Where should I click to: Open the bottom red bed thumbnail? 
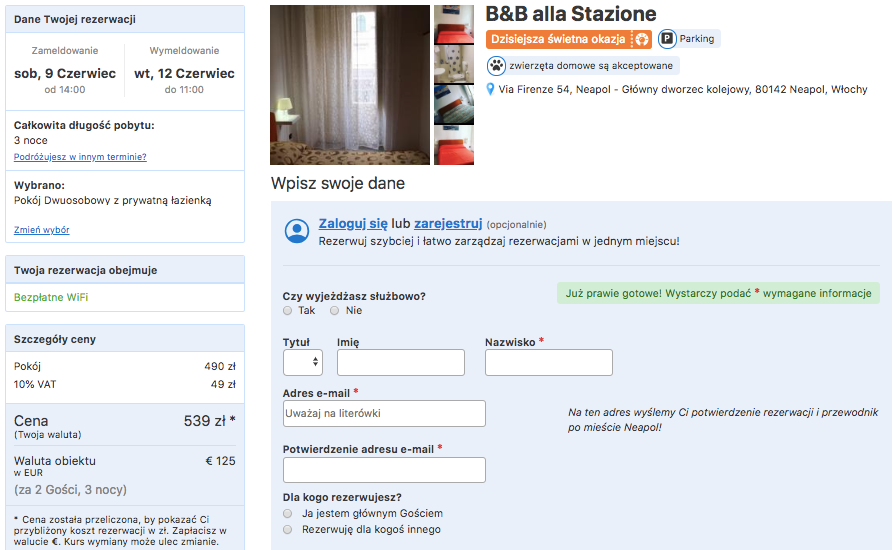(454, 145)
